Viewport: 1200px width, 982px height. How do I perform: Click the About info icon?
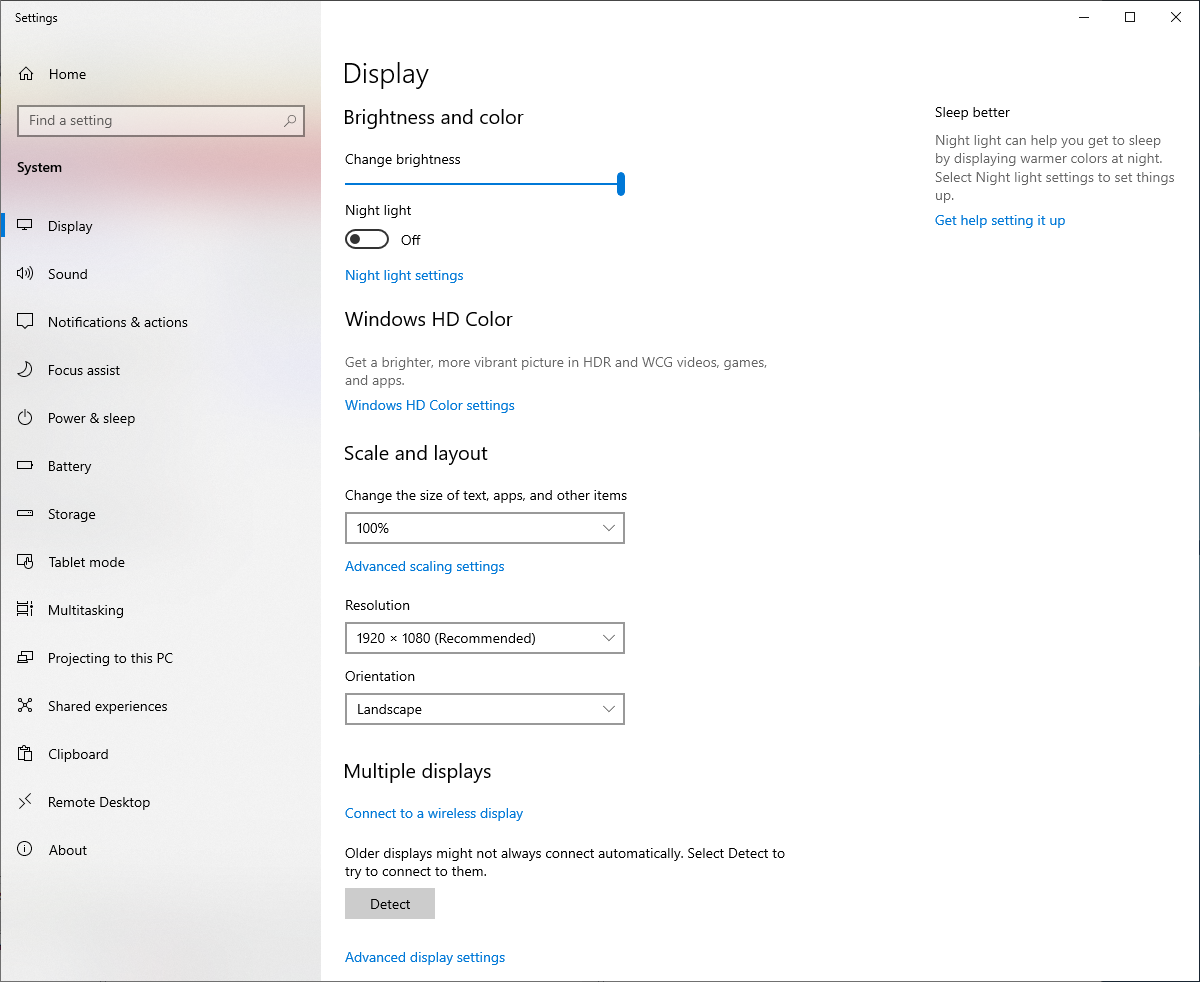click(26, 850)
